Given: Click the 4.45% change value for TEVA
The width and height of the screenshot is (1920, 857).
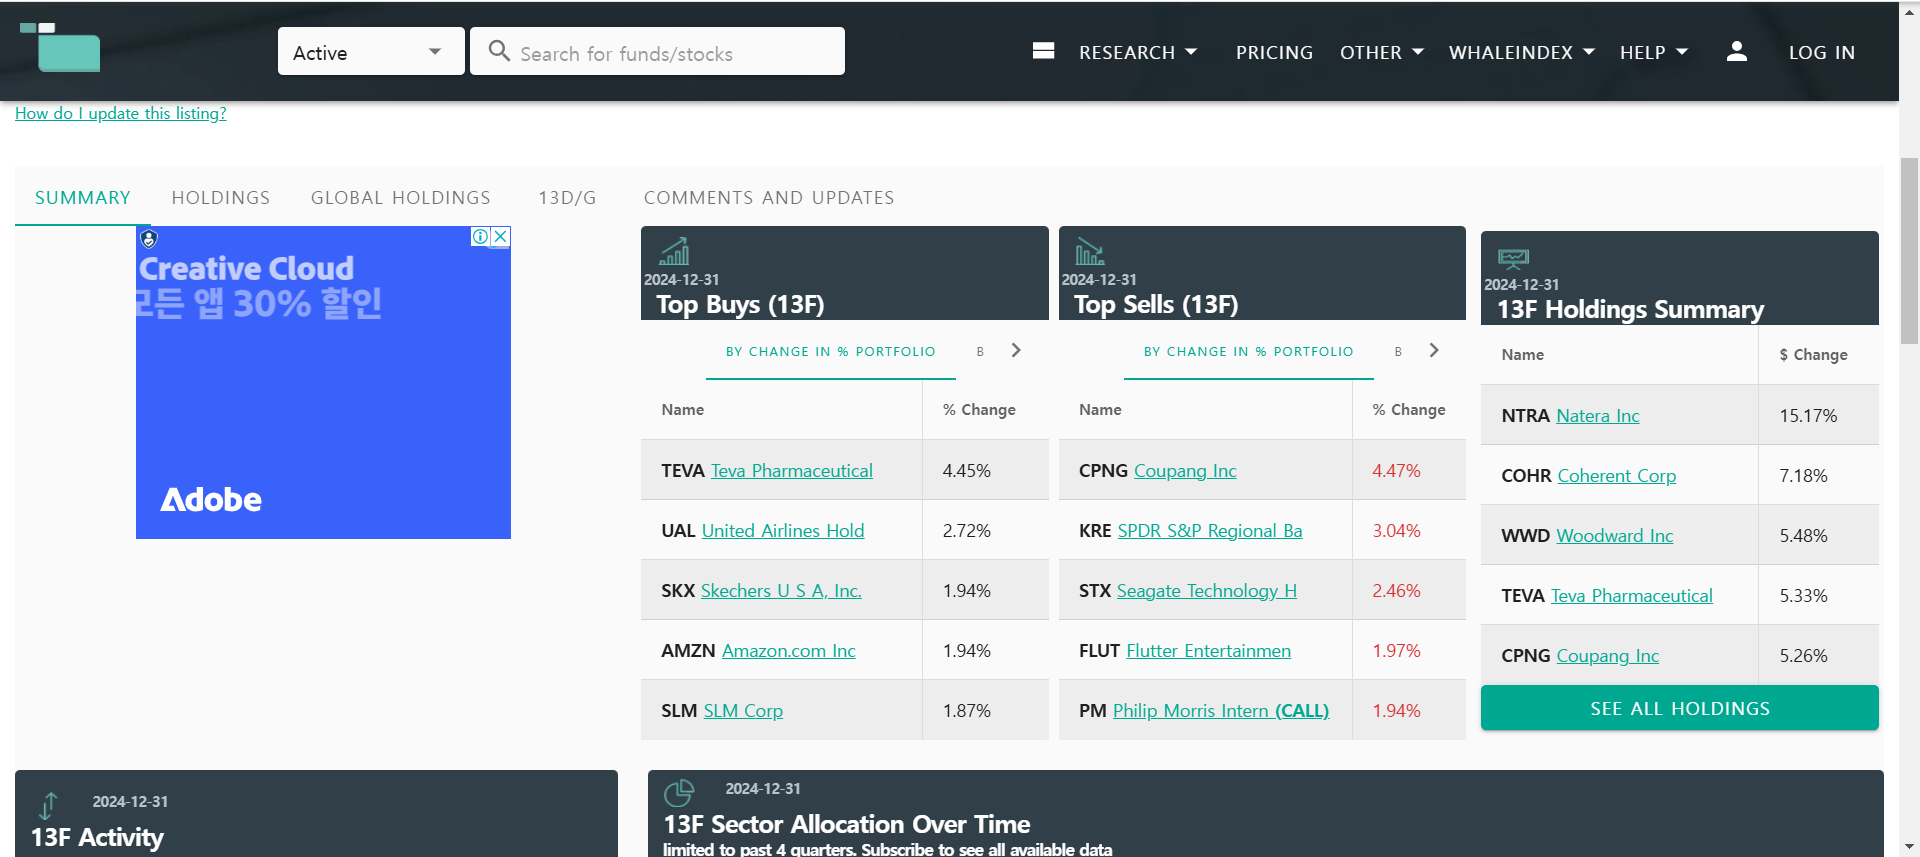Looking at the screenshot, I should (966, 470).
